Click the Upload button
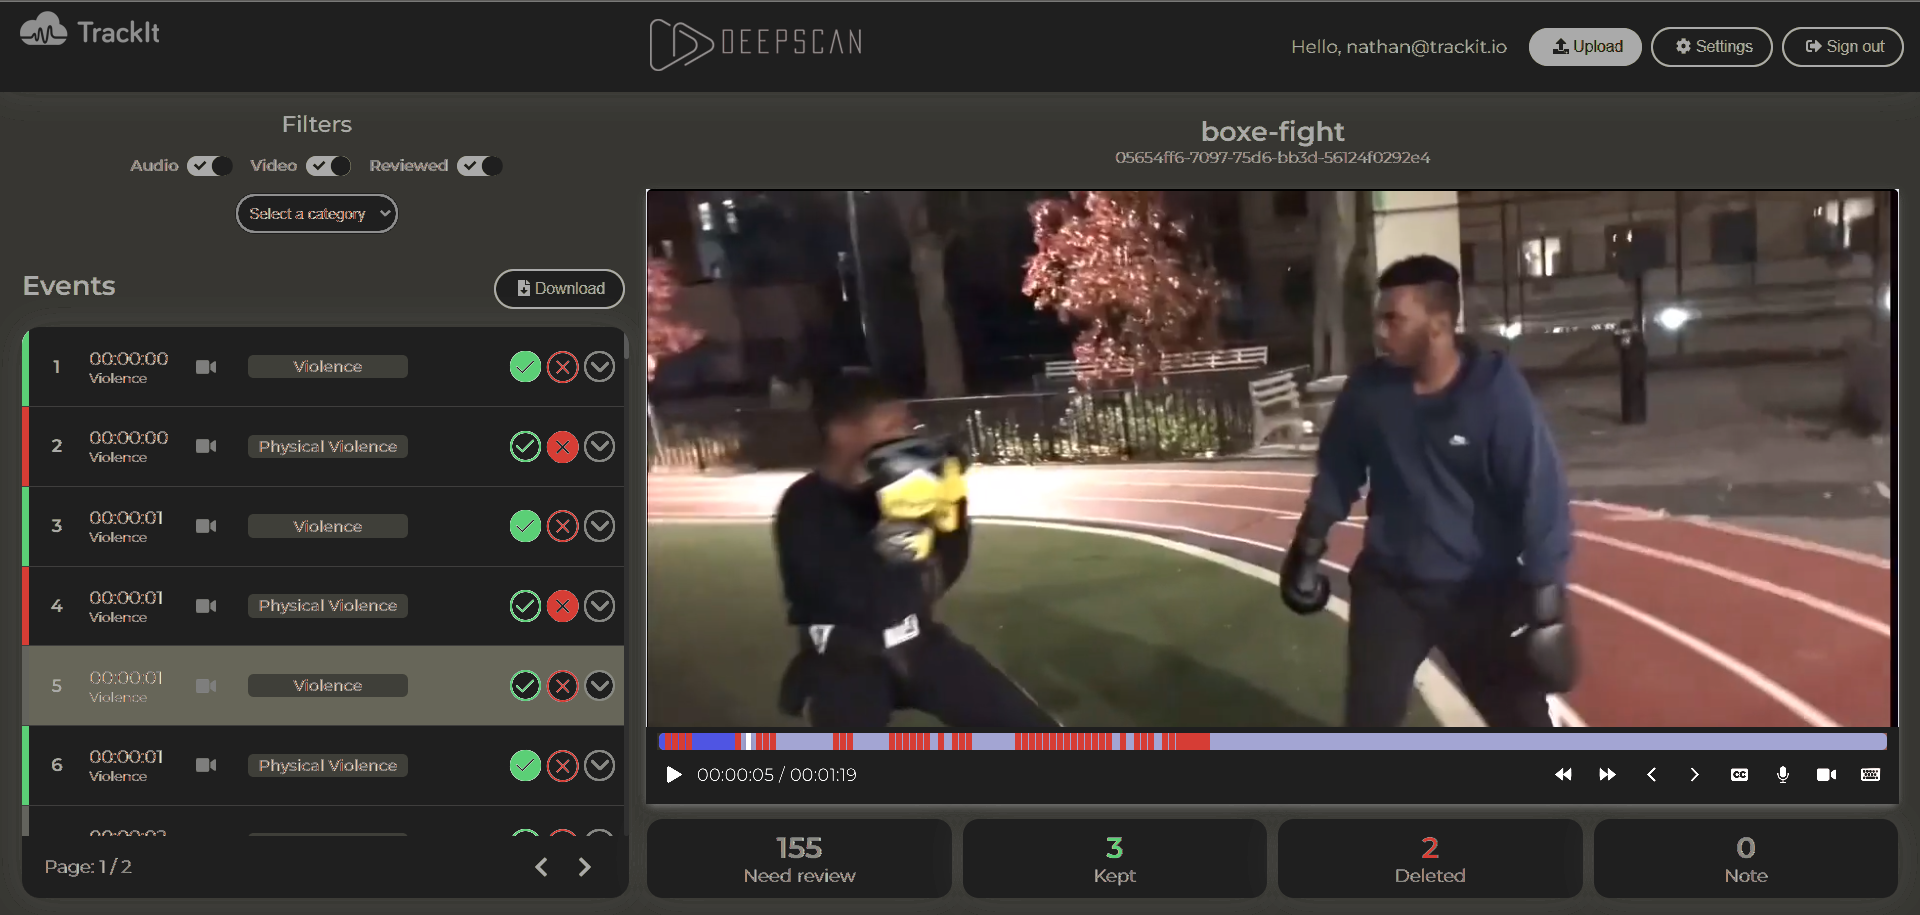The image size is (1920, 915). (1585, 47)
